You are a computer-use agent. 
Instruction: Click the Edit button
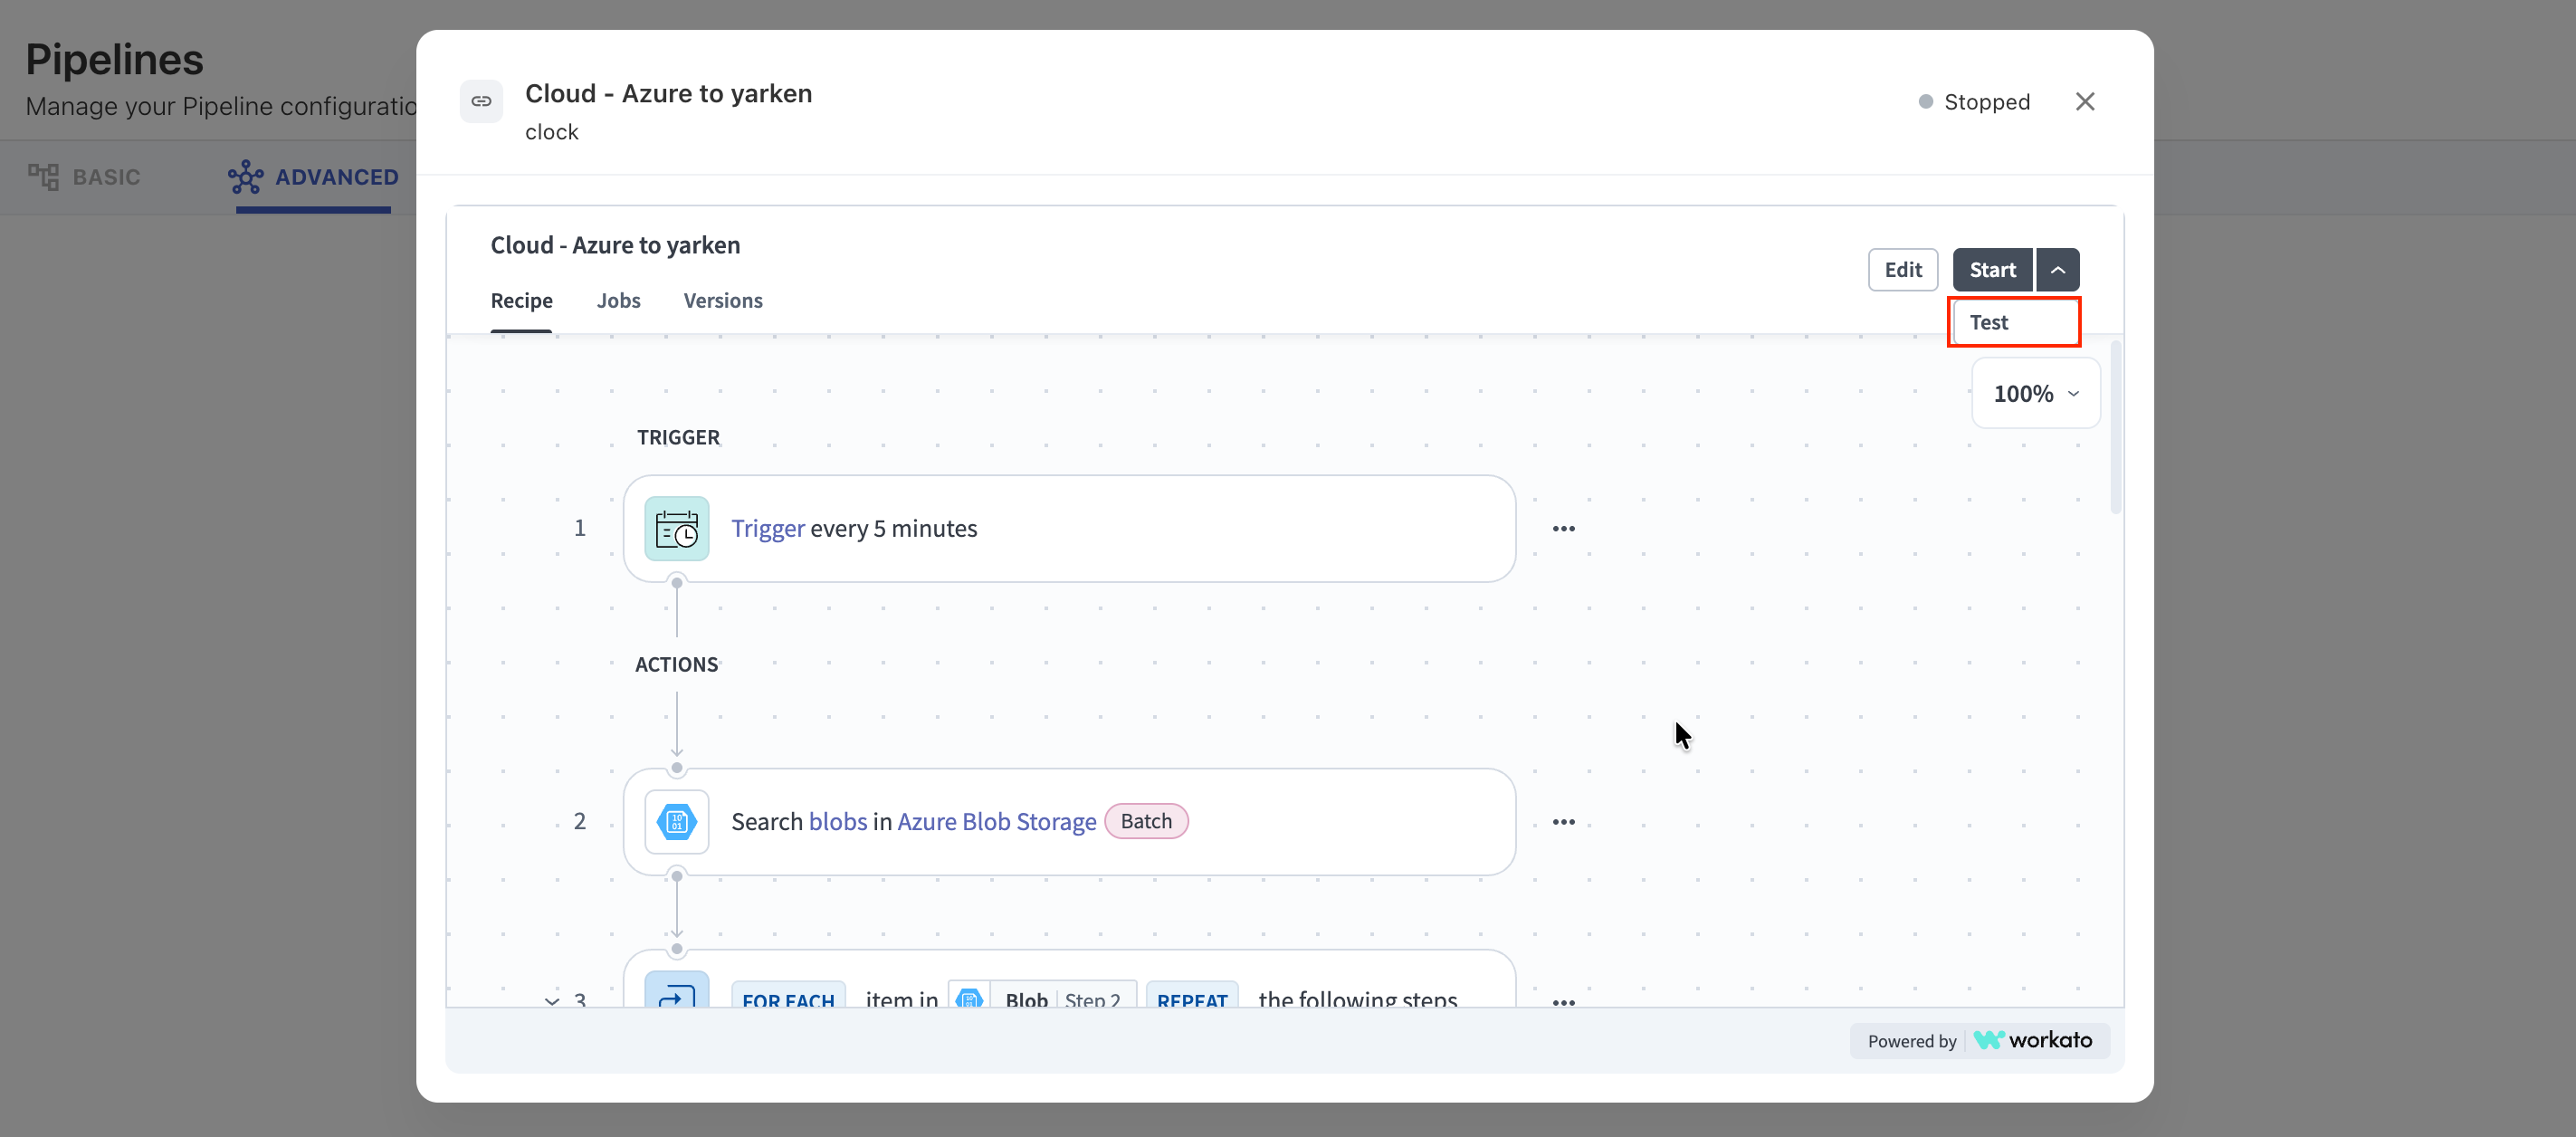tap(1903, 270)
